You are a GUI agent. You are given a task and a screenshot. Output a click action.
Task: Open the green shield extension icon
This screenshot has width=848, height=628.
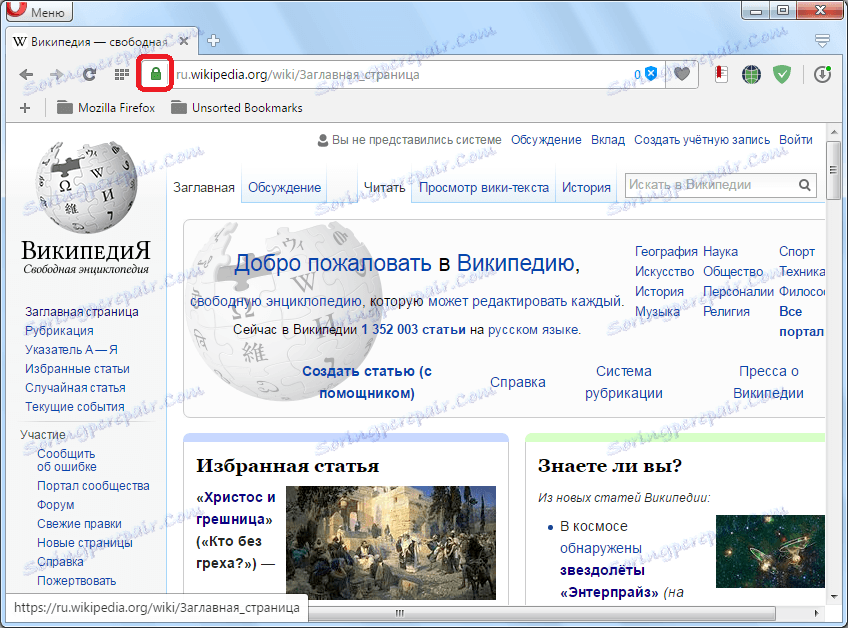[x=781, y=74]
